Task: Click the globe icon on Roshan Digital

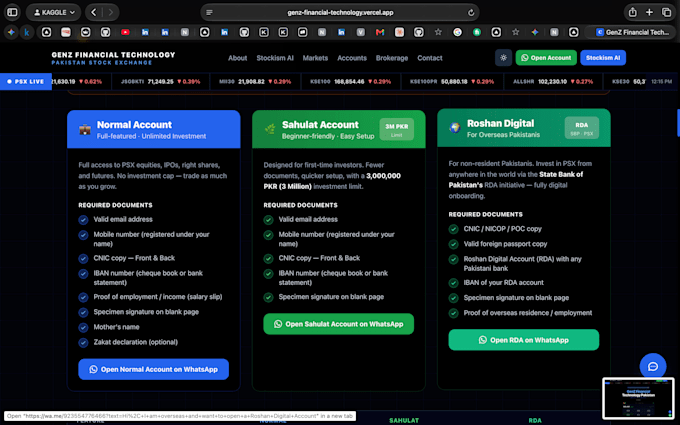Action: [x=454, y=128]
